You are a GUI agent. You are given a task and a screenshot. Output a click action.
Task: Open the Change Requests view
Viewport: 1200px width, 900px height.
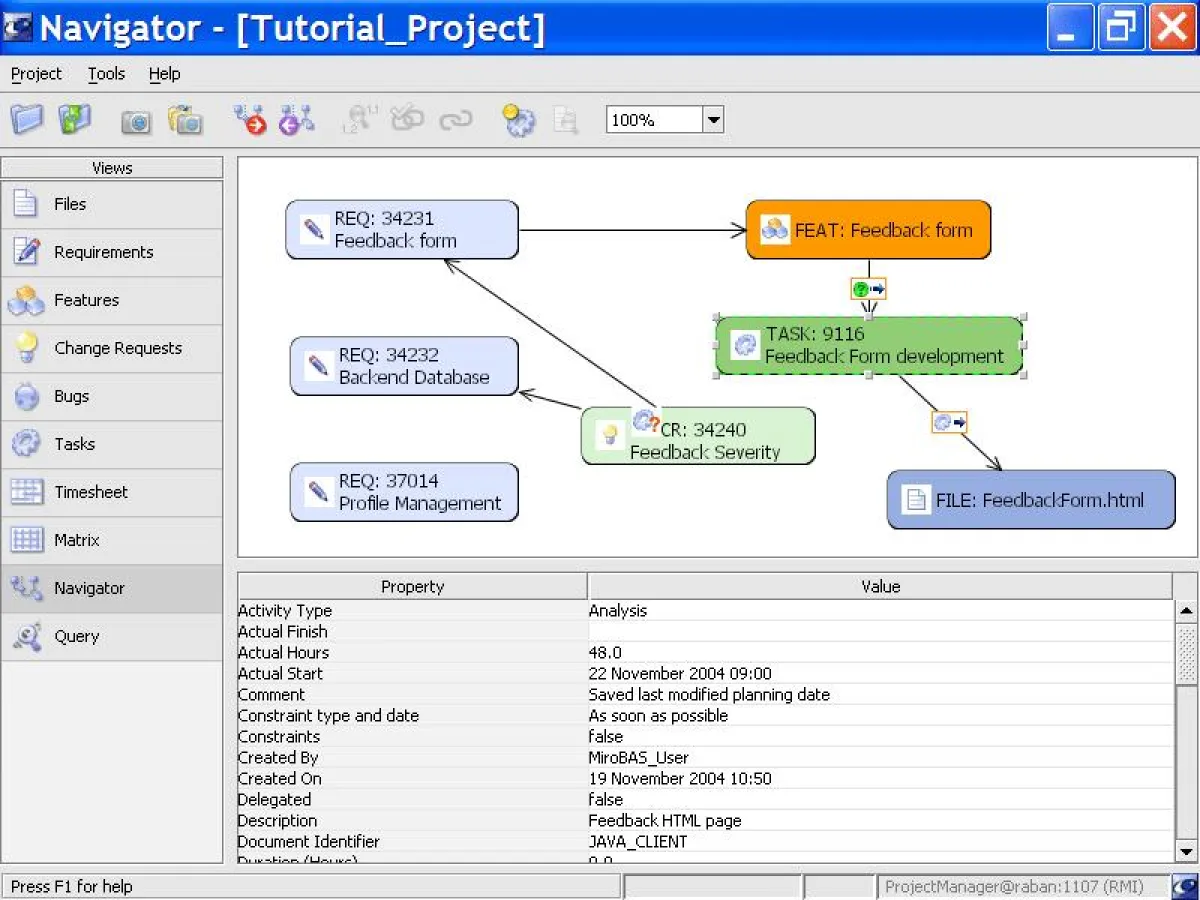117,348
